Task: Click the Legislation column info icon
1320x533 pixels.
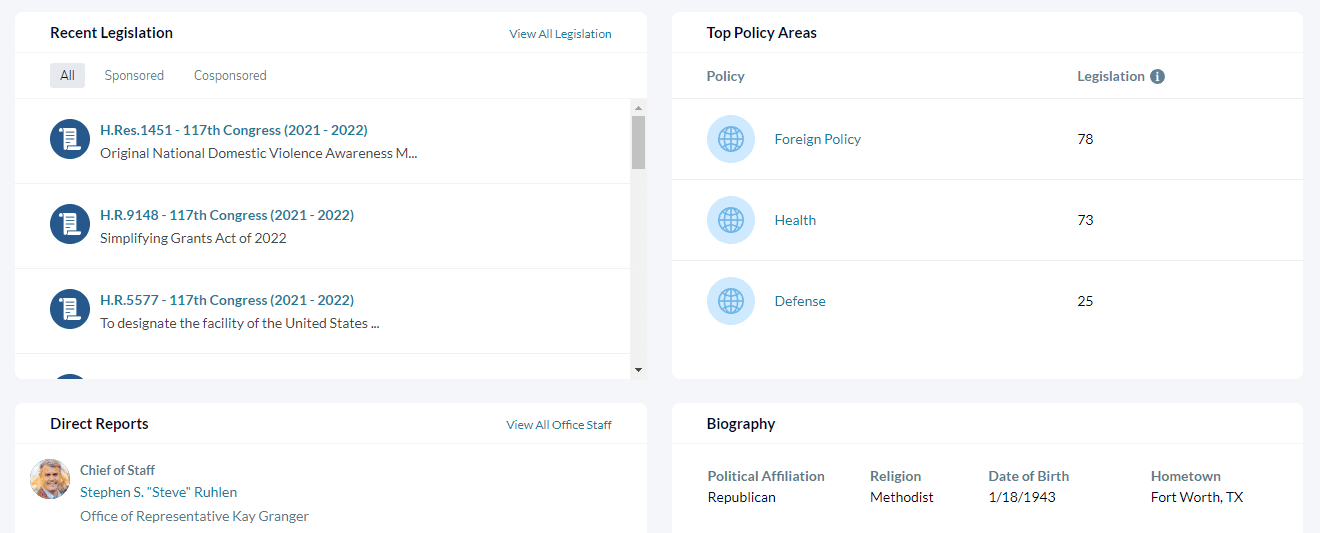Action: (1157, 76)
